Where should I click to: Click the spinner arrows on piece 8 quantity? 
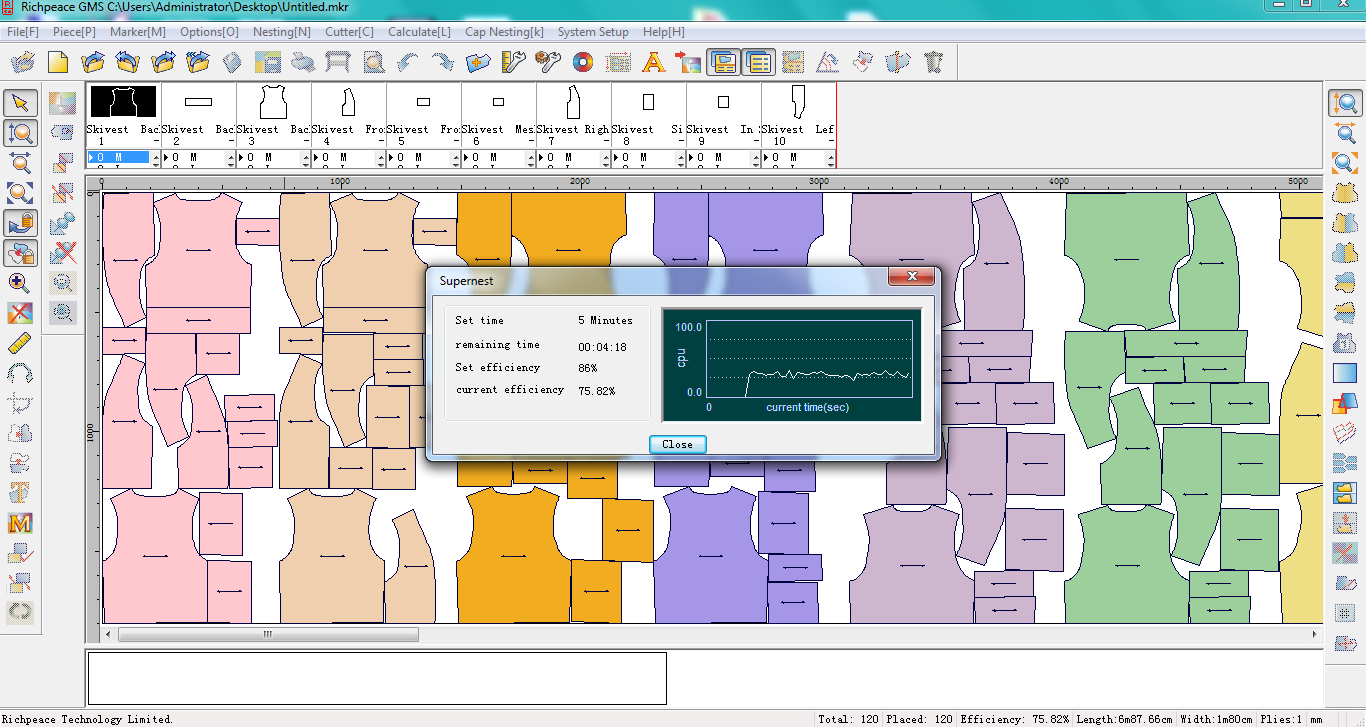pyautogui.click(x=680, y=158)
